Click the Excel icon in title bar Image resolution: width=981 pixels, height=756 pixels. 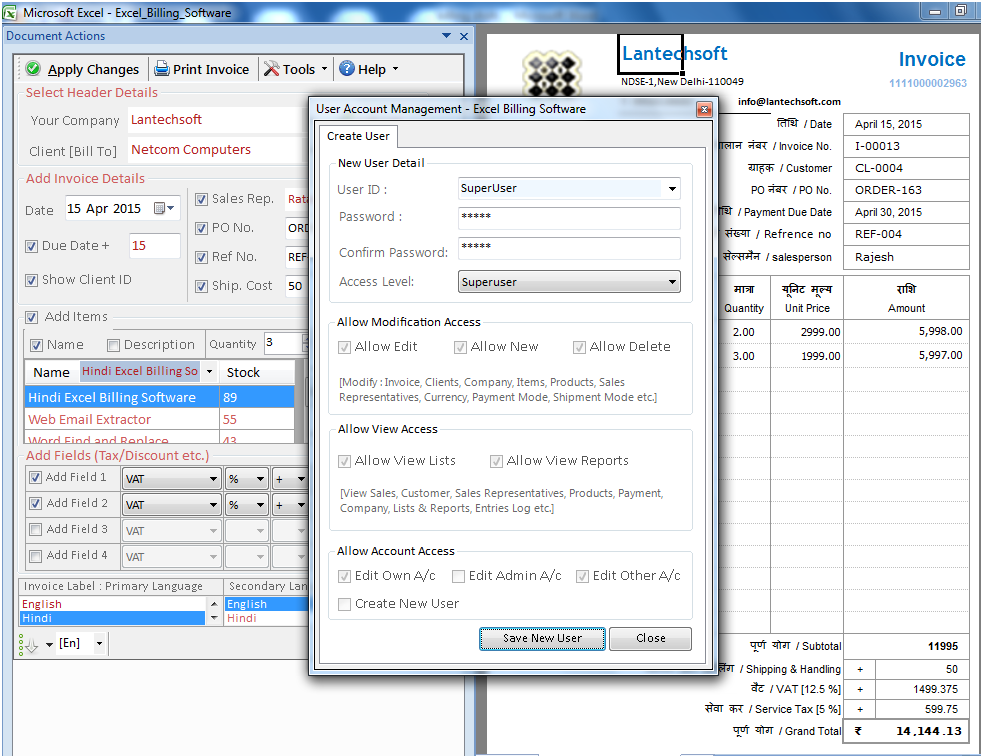pos(10,12)
